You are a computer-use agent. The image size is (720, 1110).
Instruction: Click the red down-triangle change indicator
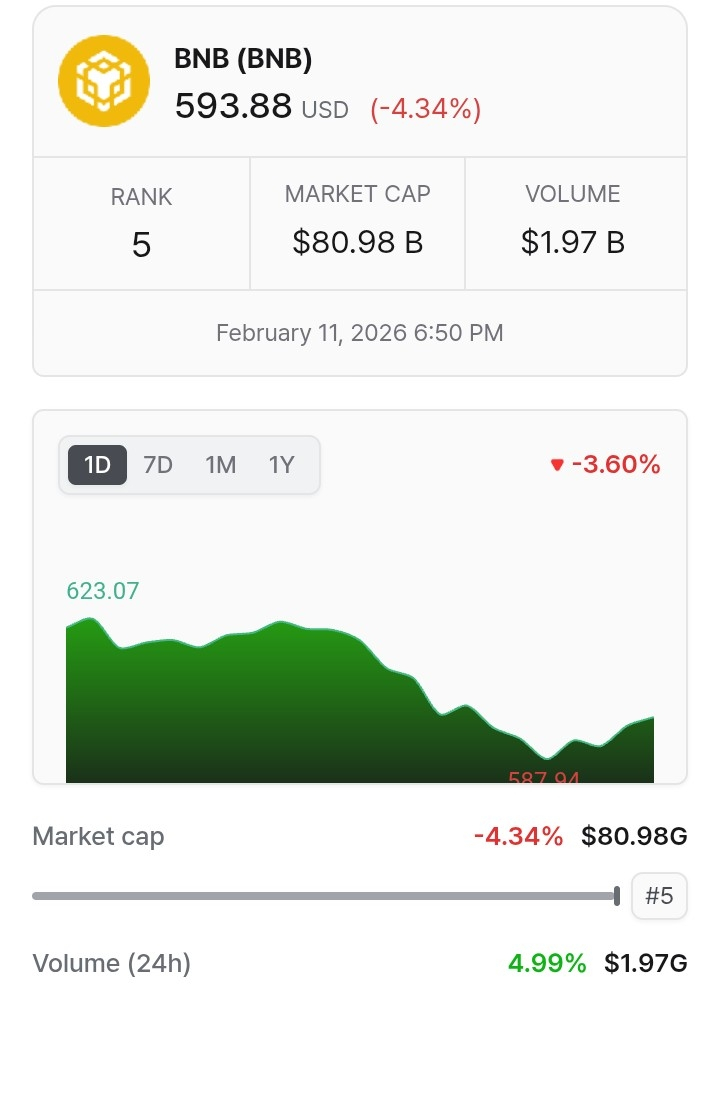click(557, 465)
